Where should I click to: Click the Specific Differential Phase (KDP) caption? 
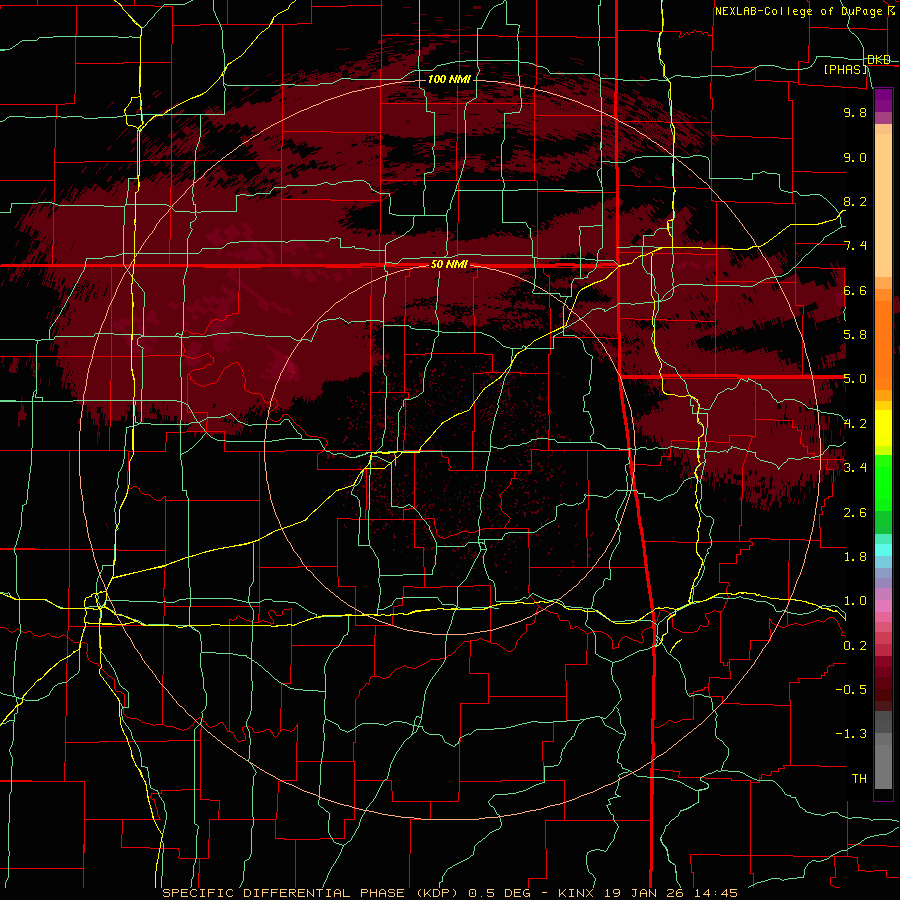point(312,893)
